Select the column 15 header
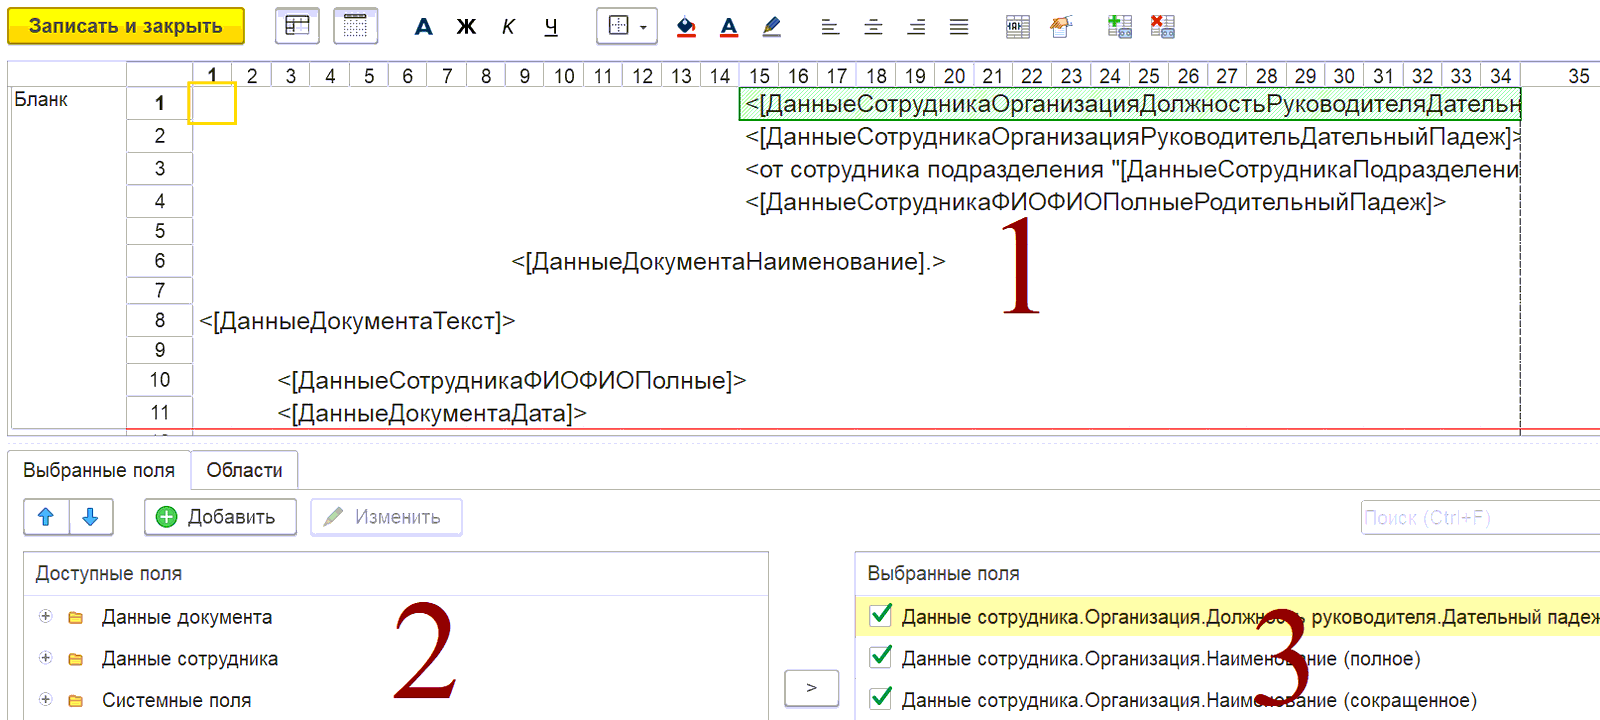This screenshot has width=1600, height=720. 759,76
